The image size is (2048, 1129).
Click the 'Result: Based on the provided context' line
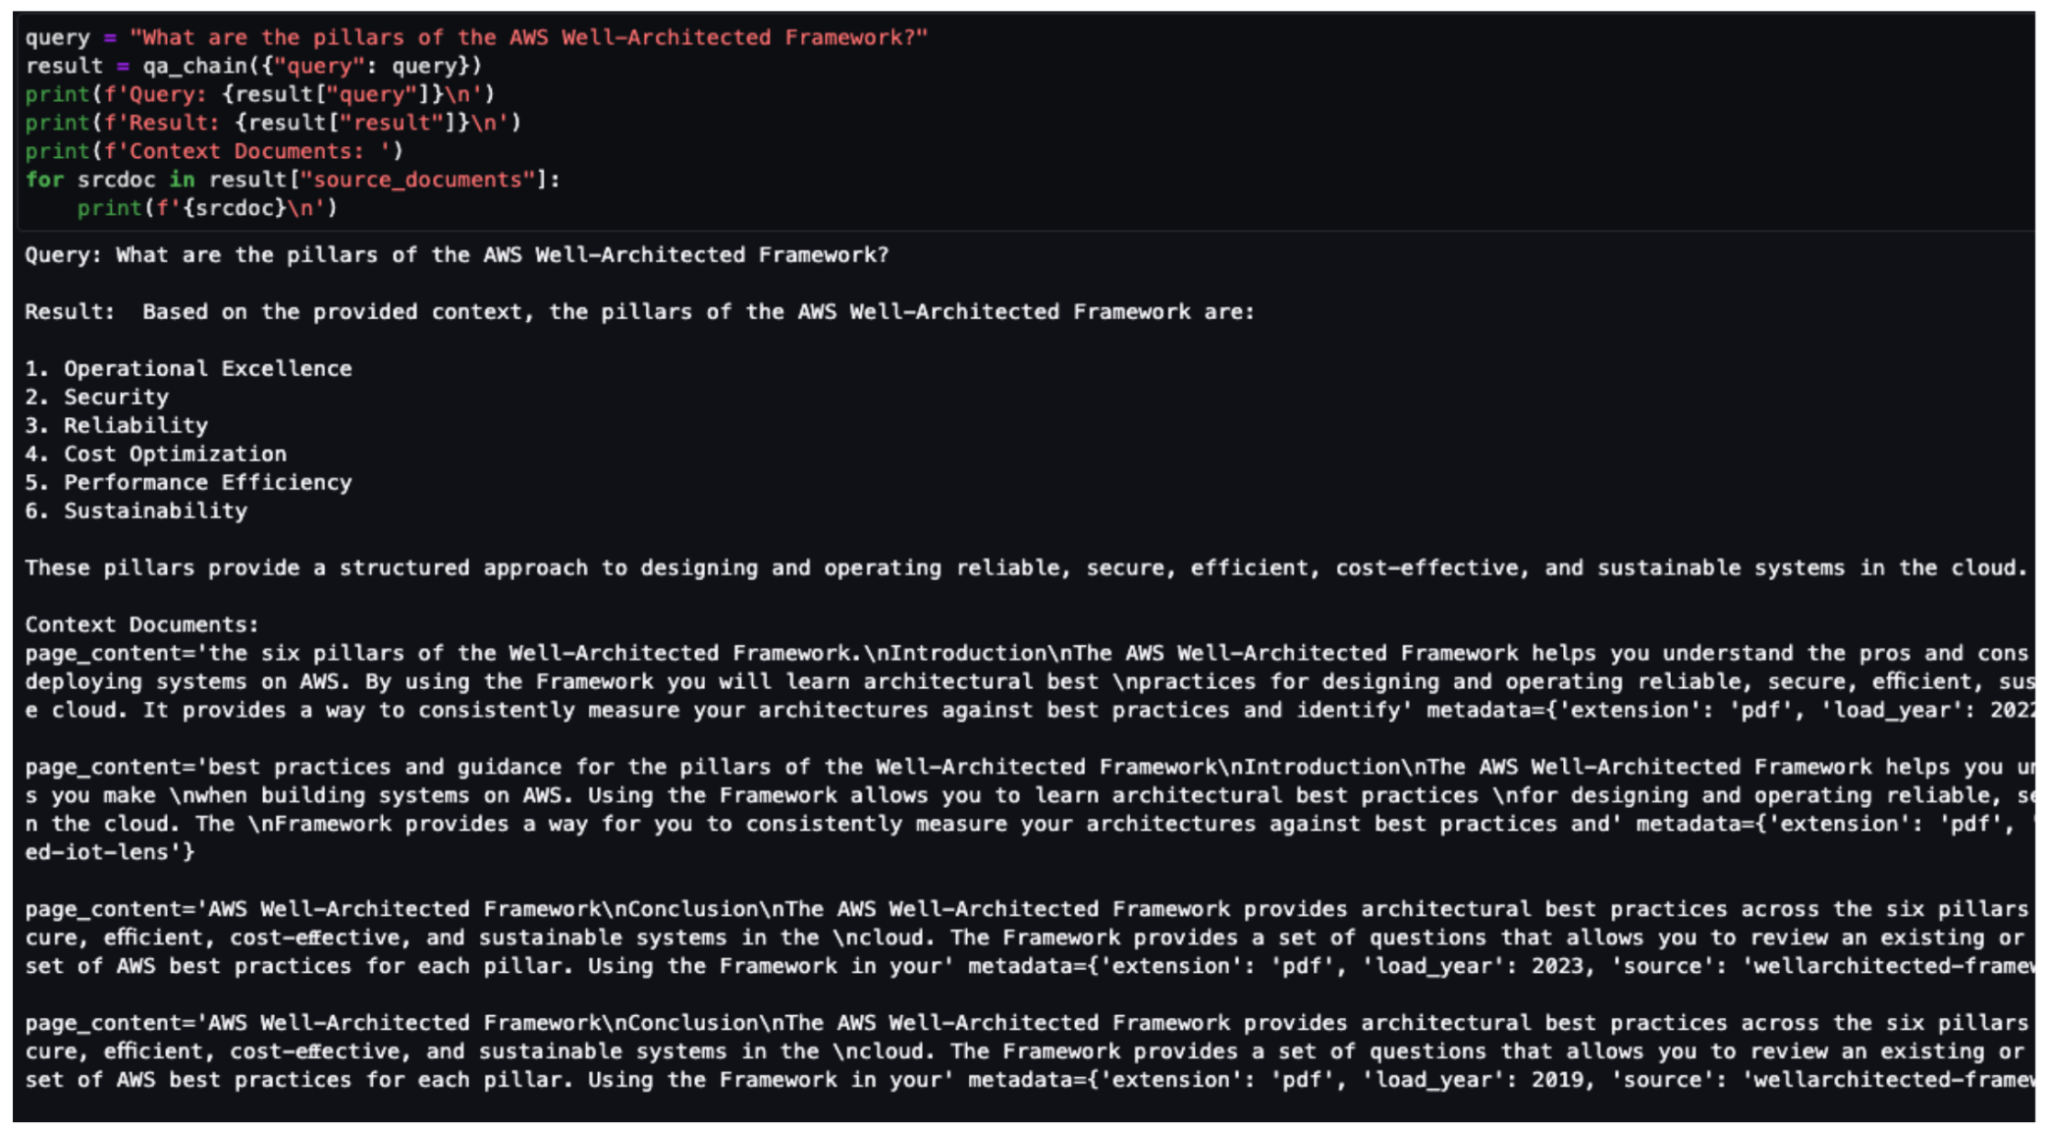(x=640, y=313)
